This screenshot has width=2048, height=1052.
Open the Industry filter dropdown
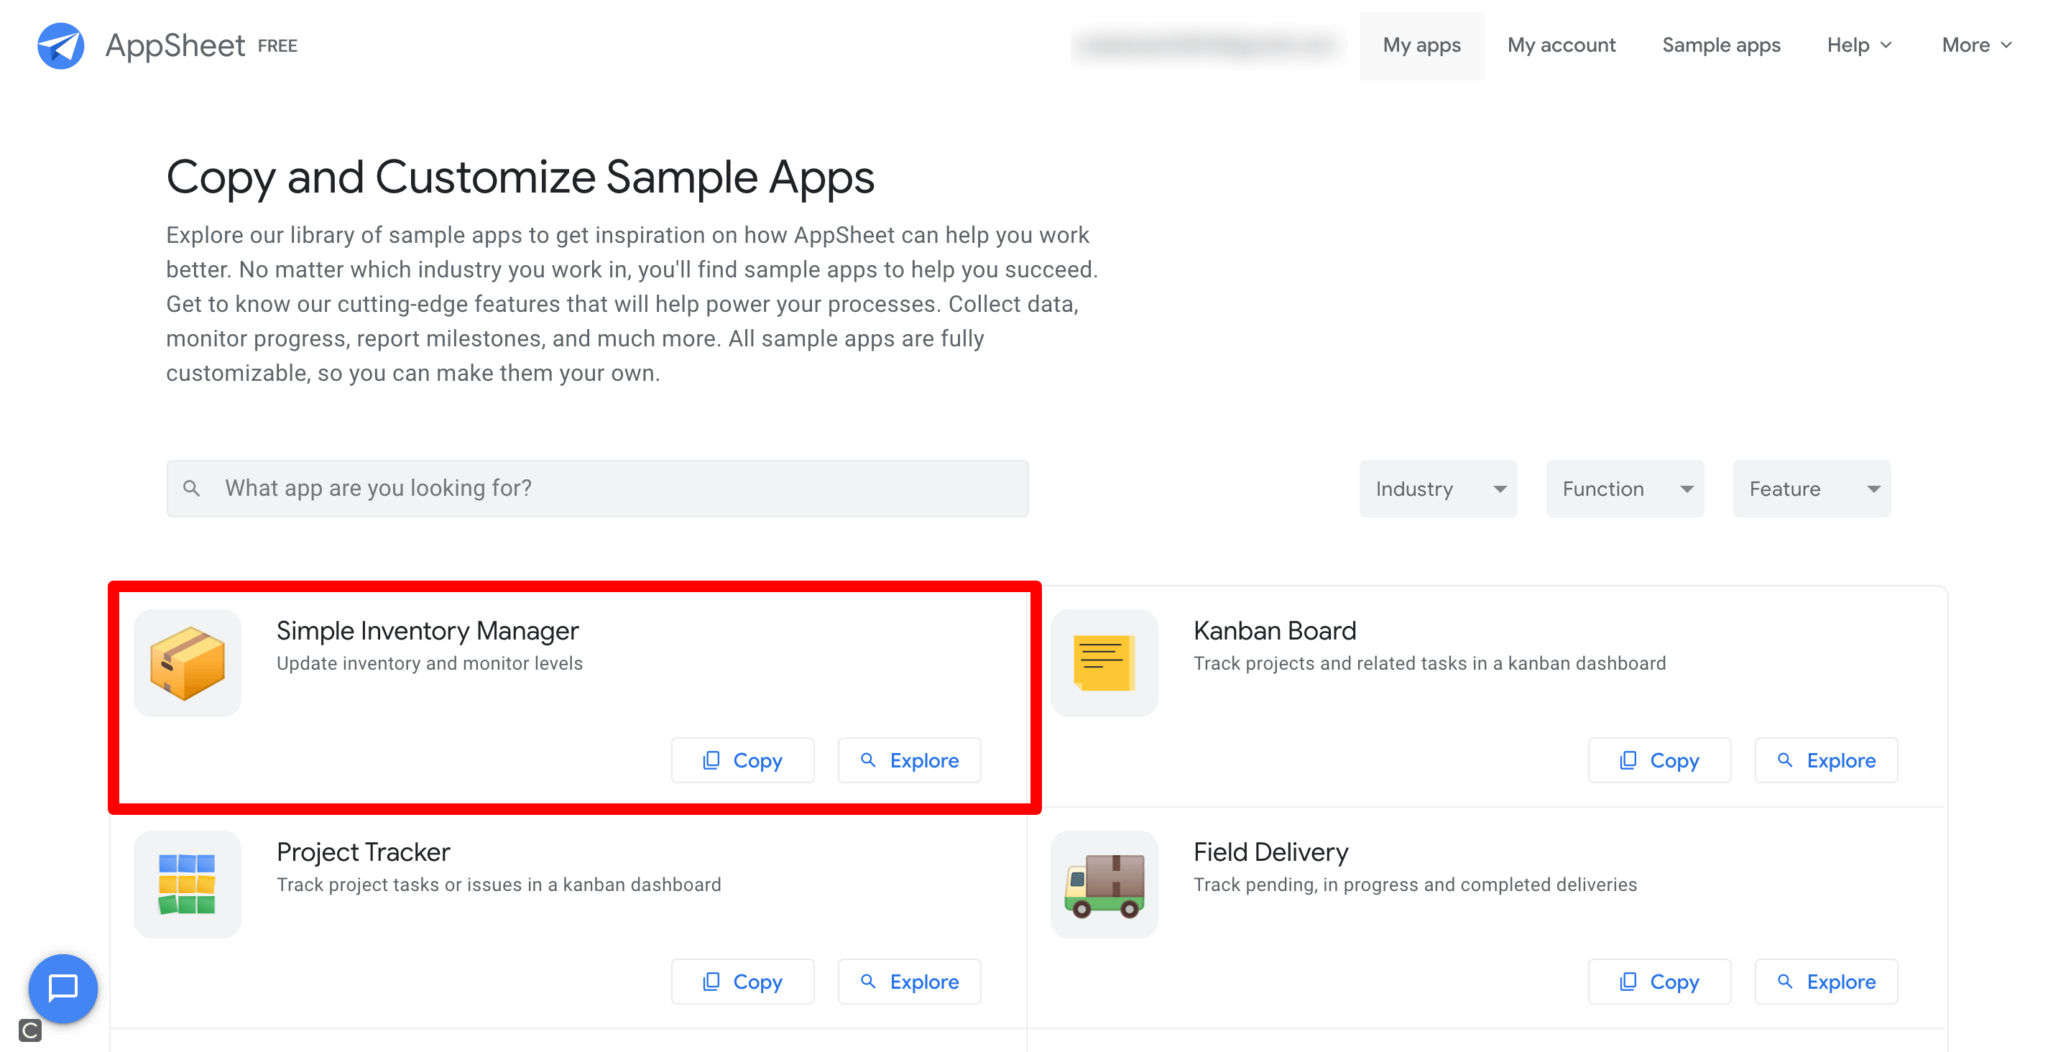point(1437,488)
